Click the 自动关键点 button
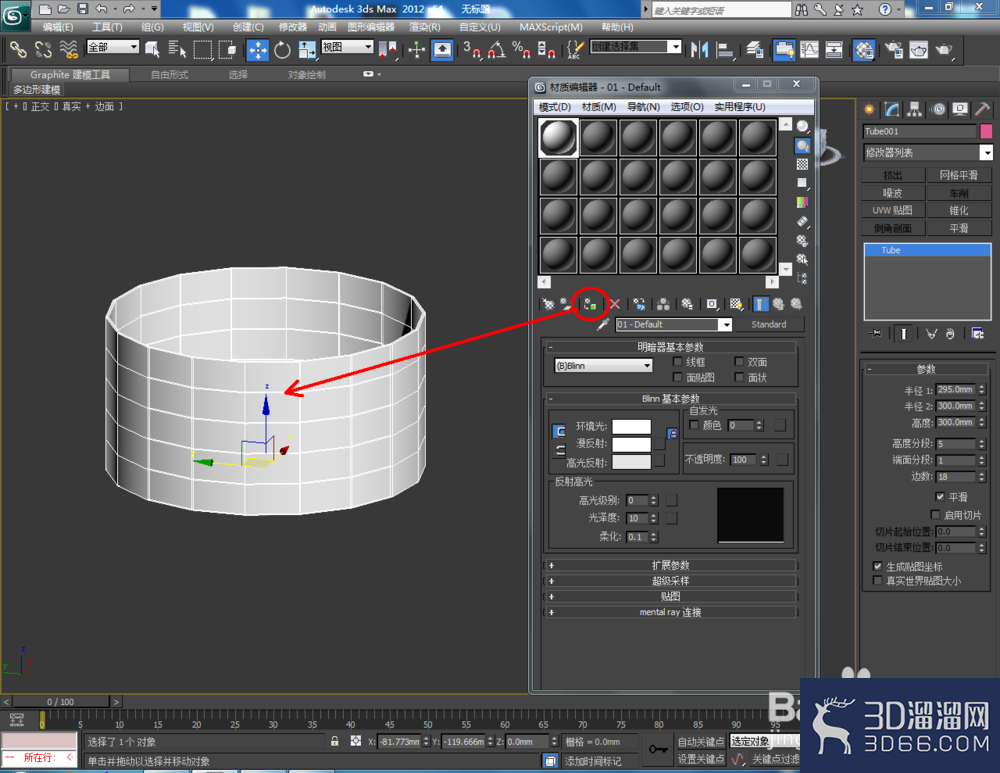Screen dimensions: 1000x773 700,742
